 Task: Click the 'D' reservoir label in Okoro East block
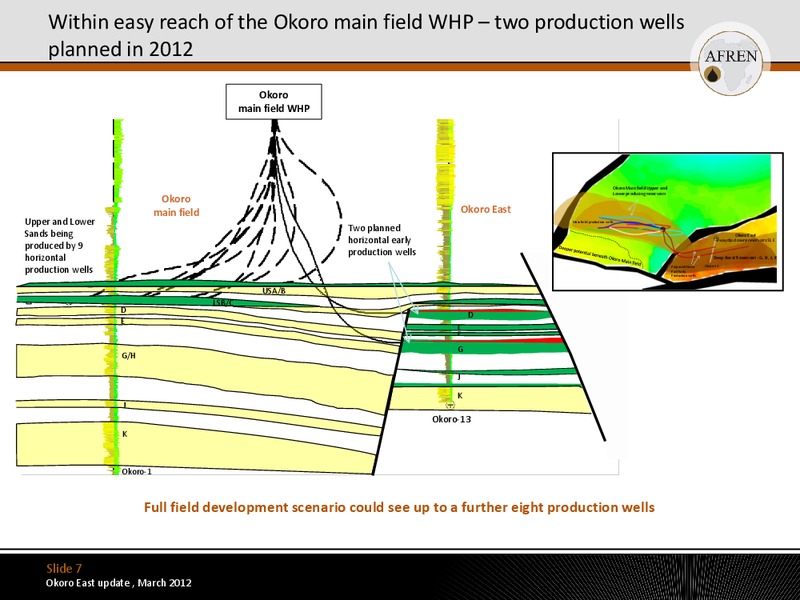pyautogui.click(x=470, y=315)
